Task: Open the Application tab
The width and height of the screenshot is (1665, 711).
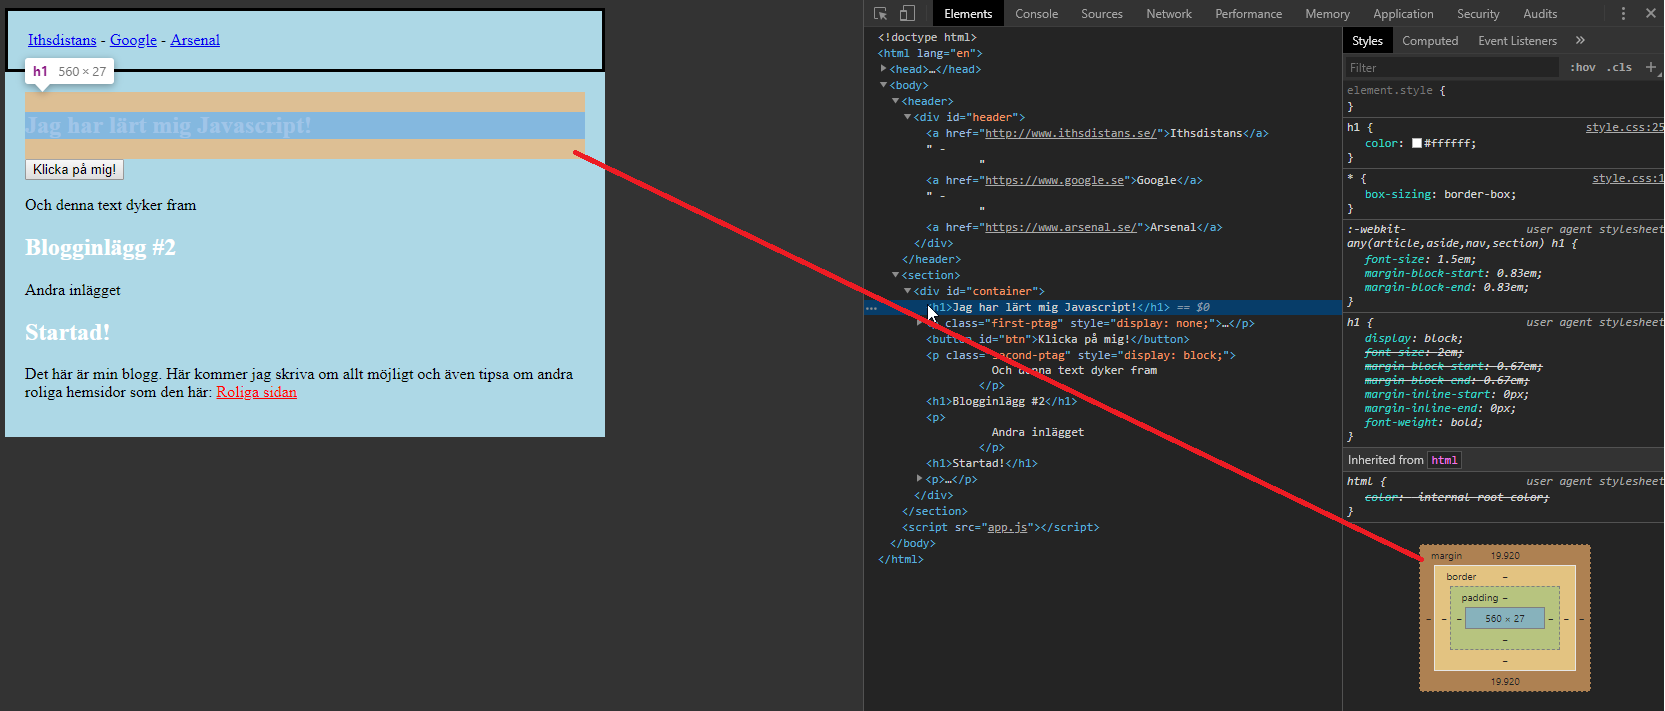Action: tap(1403, 13)
